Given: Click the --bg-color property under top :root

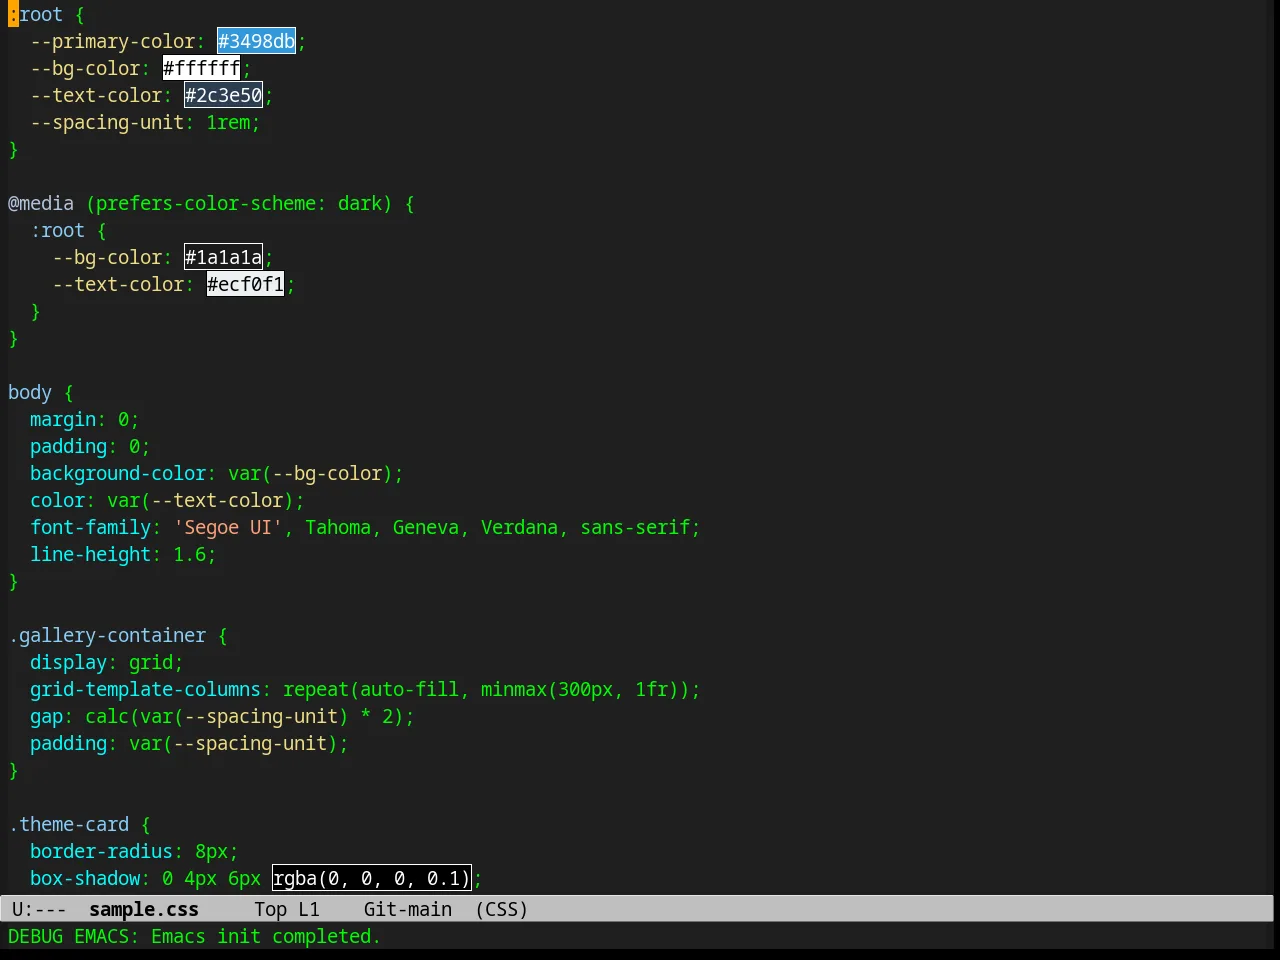Looking at the screenshot, I should click(x=85, y=68).
